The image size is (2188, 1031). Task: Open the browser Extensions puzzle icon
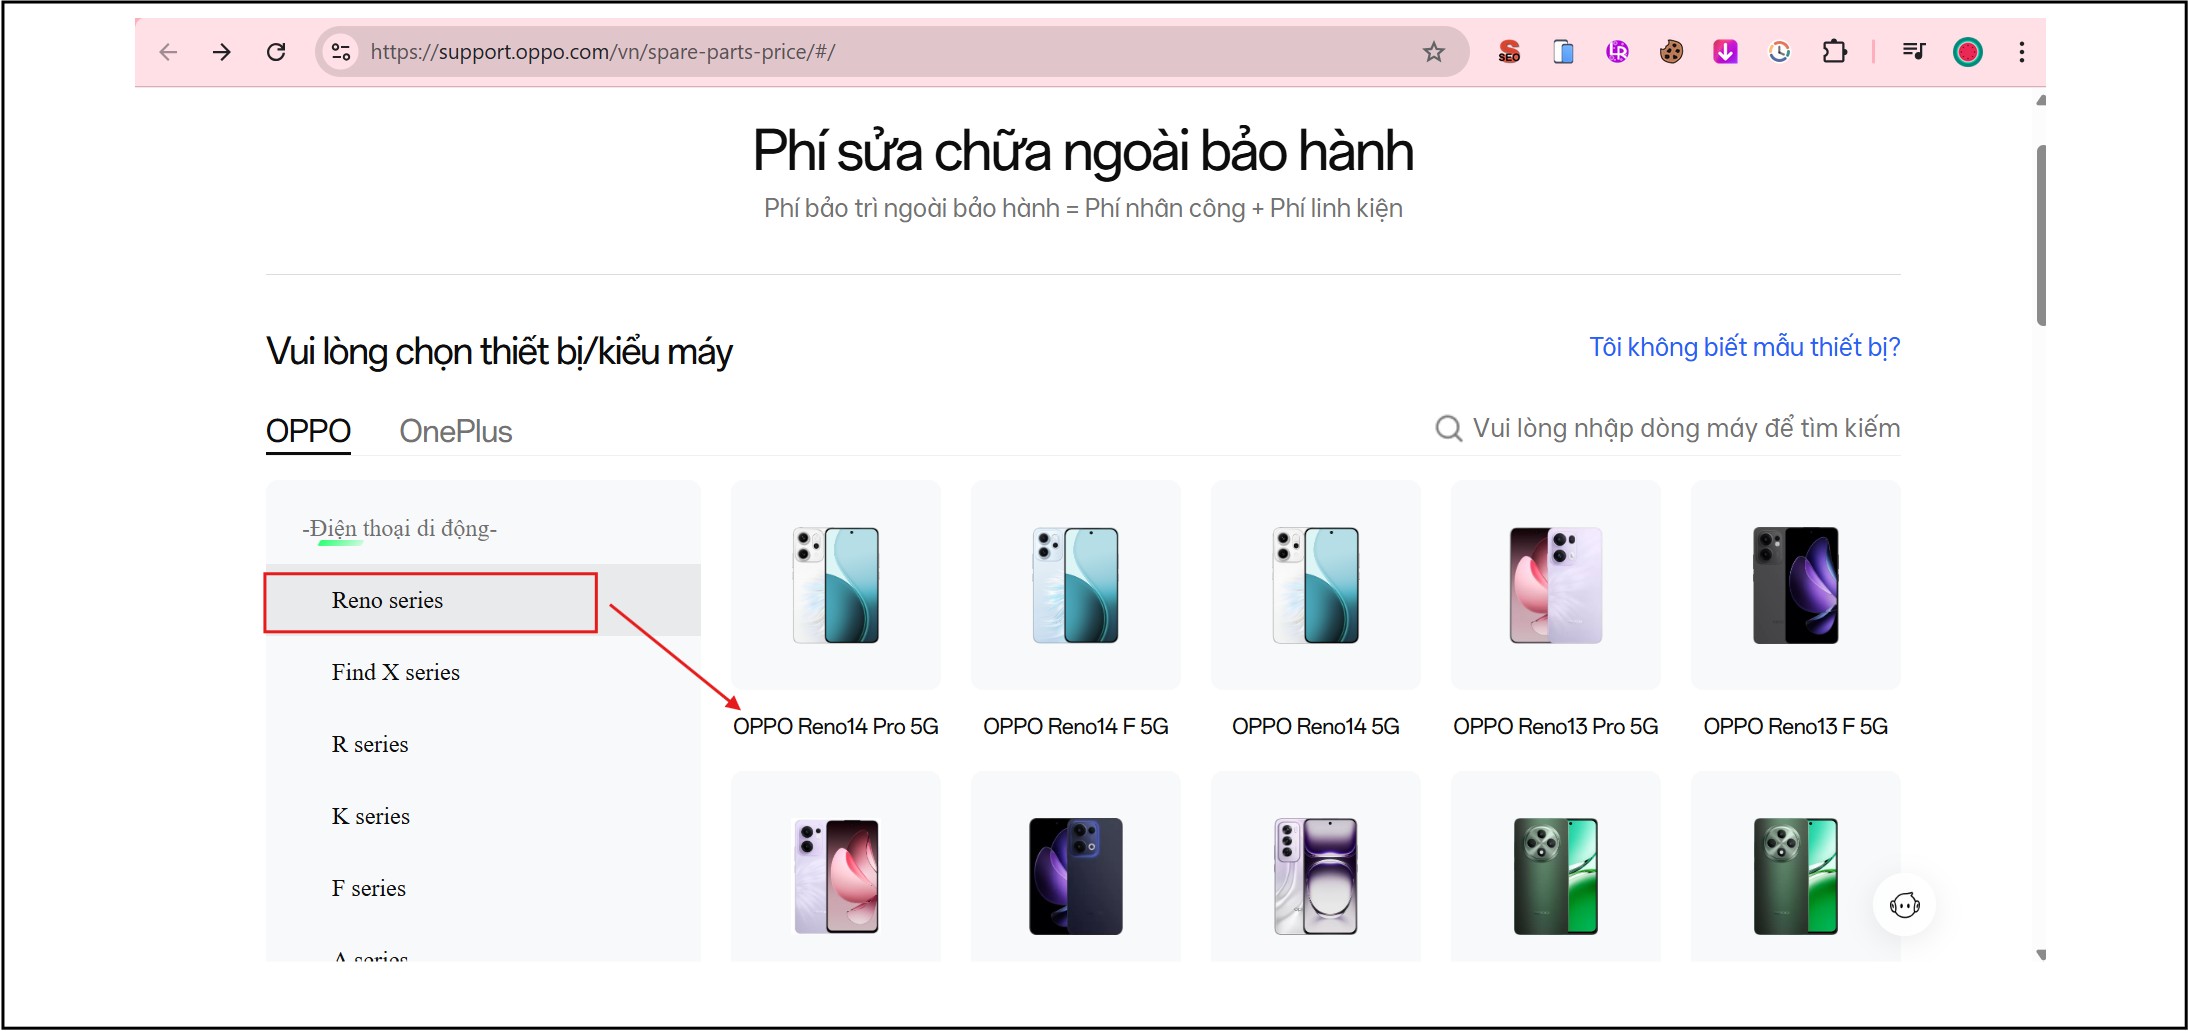[1835, 51]
